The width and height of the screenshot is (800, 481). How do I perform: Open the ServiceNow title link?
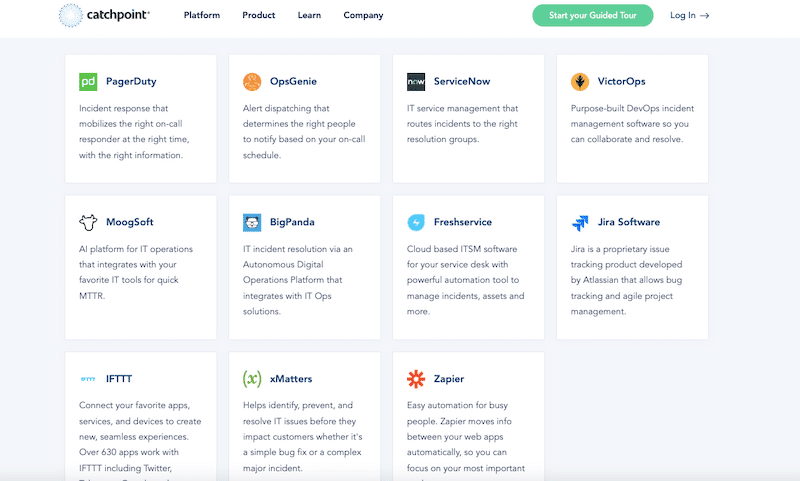[x=462, y=82]
